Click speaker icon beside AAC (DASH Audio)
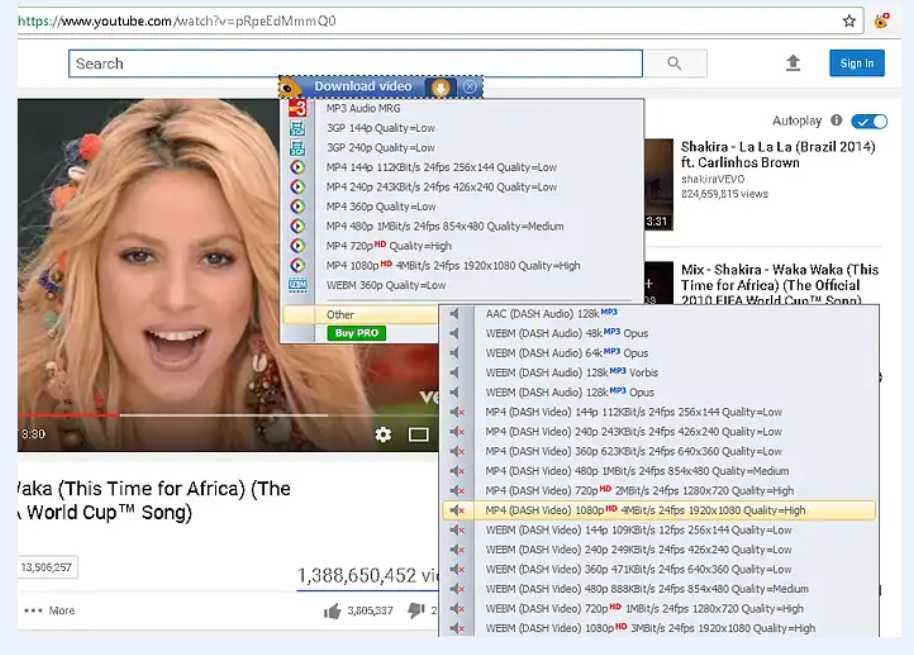This screenshot has width=914, height=655. pos(455,314)
